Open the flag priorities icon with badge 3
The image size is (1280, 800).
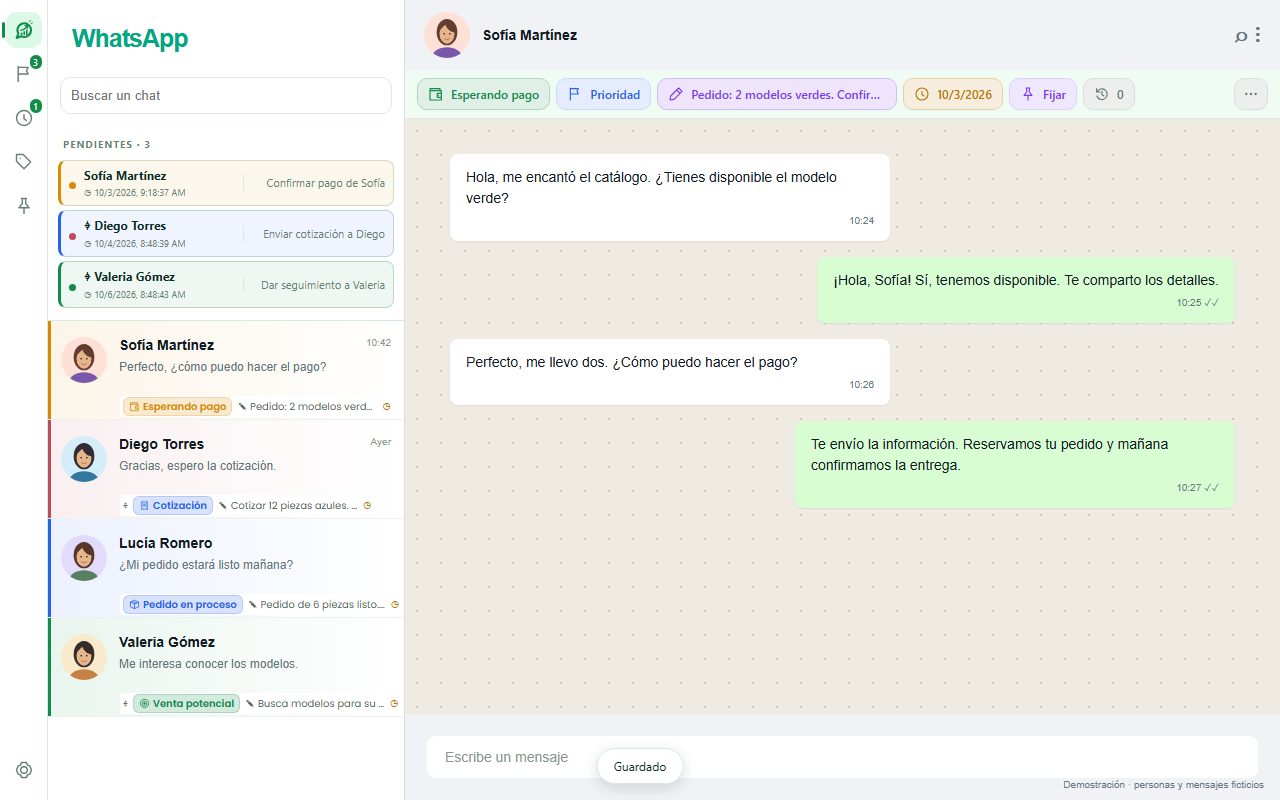24,74
